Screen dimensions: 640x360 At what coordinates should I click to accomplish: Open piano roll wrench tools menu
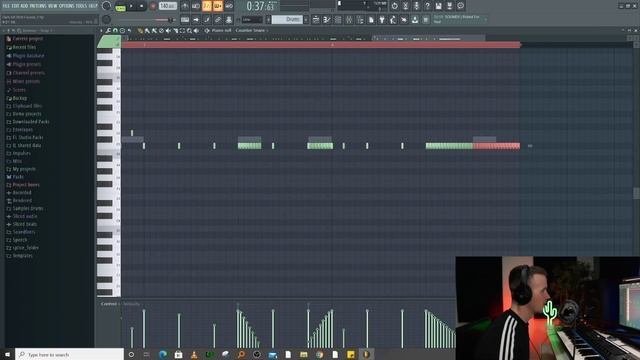point(108,31)
